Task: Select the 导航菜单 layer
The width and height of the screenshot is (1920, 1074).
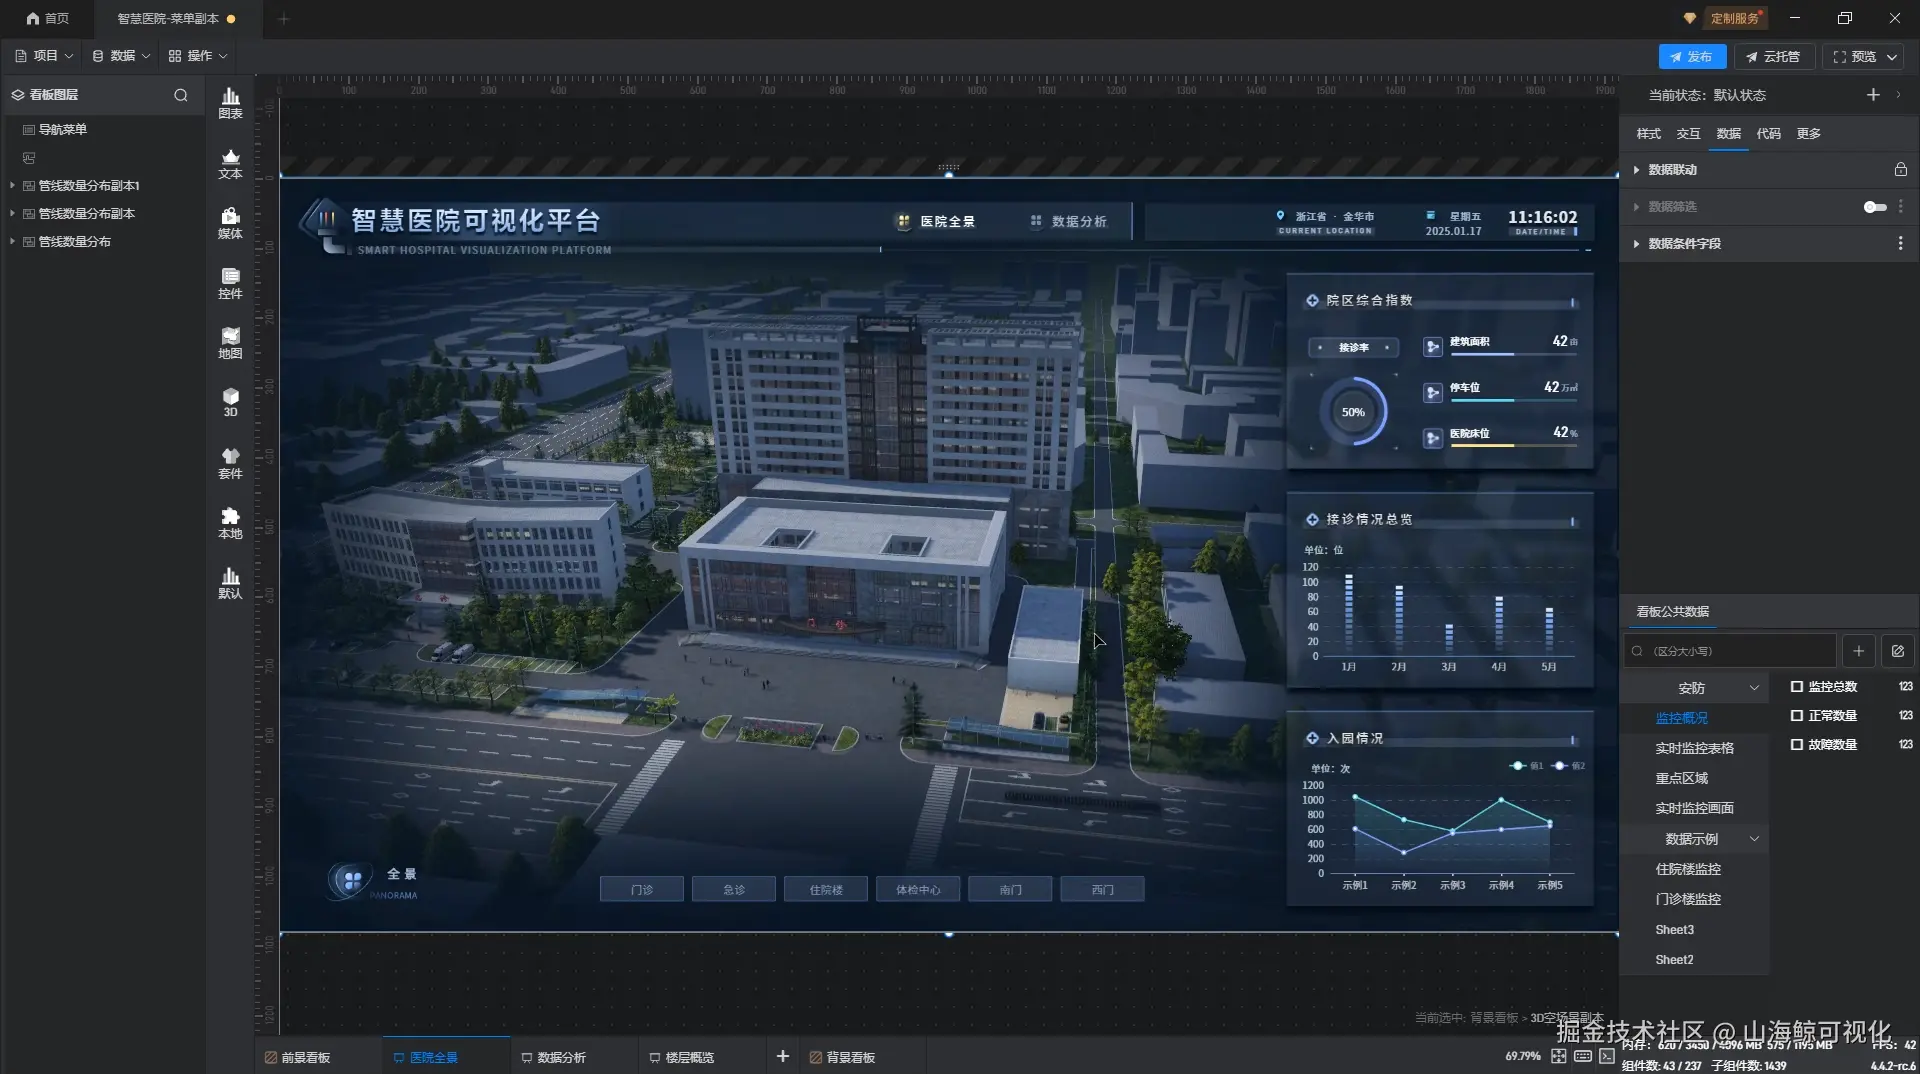Action: (x=104, y=130)
